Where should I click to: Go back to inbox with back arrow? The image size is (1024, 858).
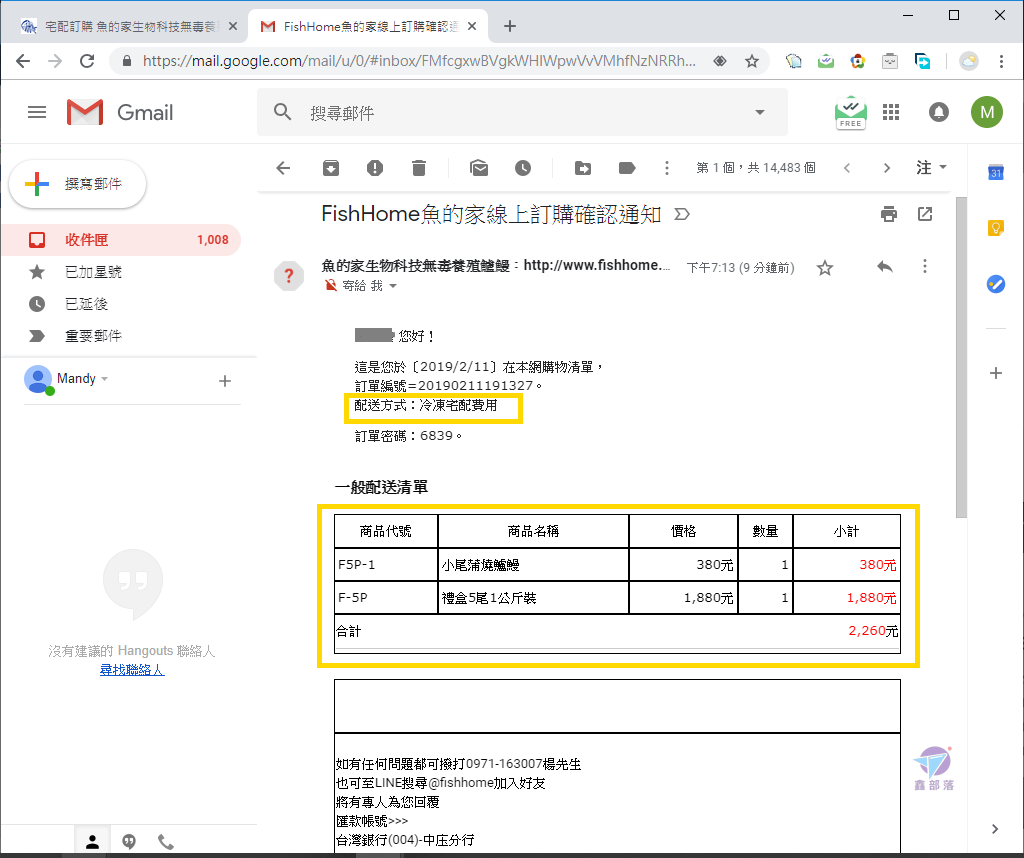(x=283, y=168)
